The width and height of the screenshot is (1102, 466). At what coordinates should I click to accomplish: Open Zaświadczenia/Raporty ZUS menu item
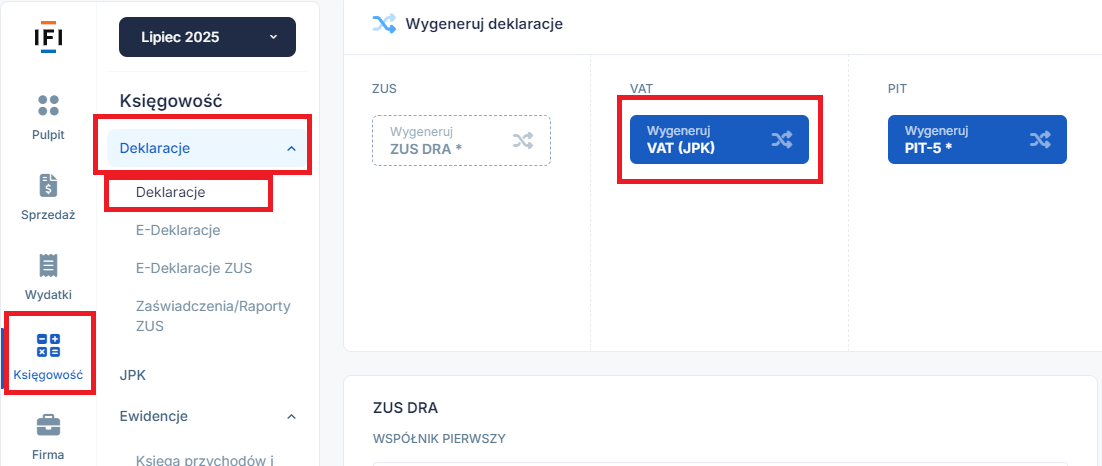click(213, 316)
